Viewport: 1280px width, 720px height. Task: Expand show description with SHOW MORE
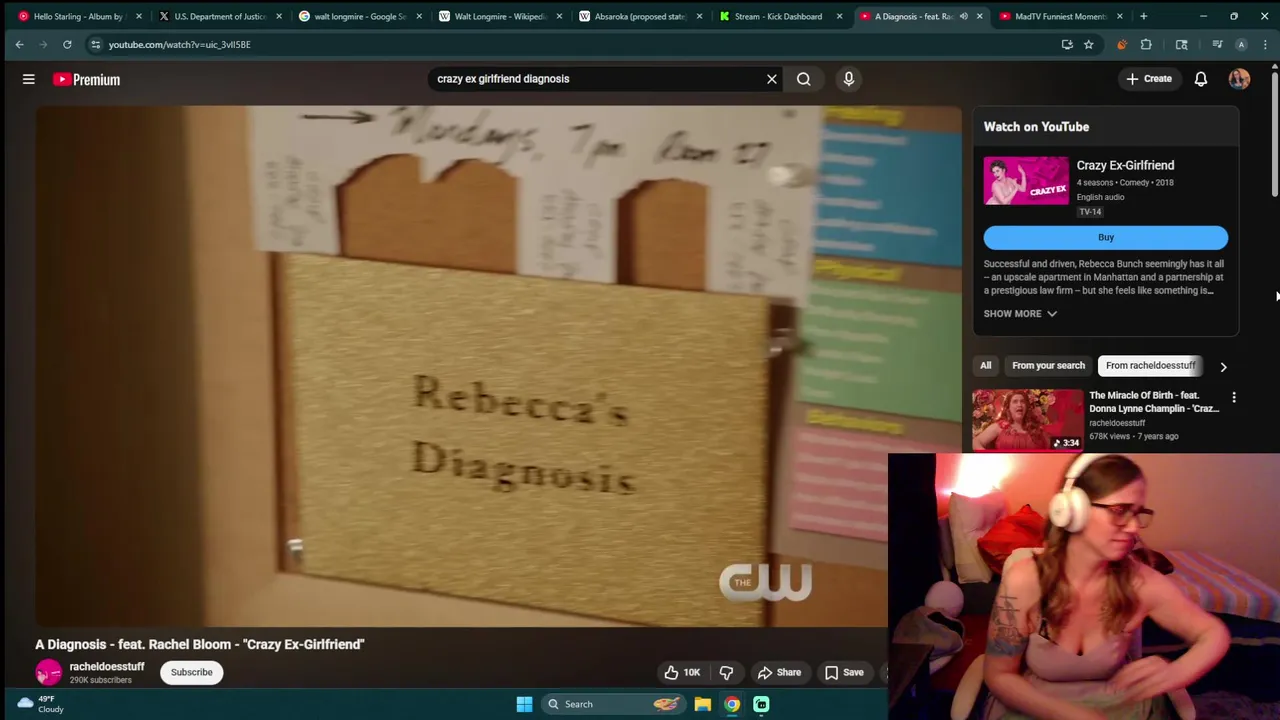(1020, 313)
